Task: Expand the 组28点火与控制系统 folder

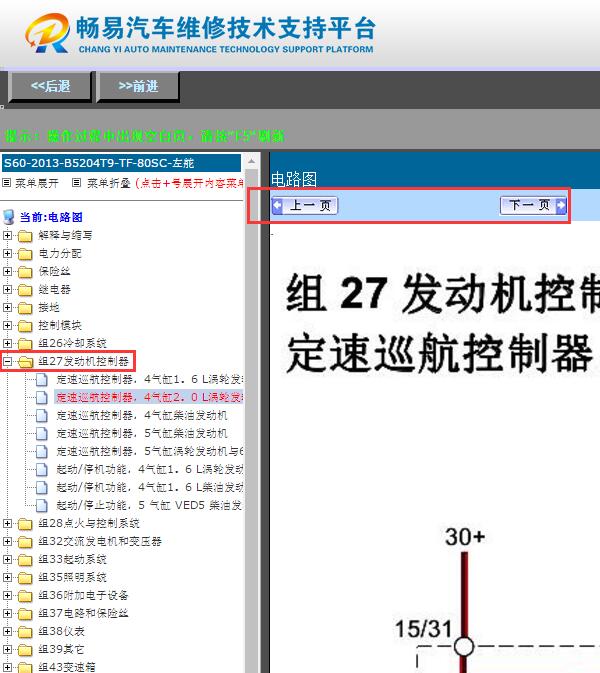Action: 7,523
